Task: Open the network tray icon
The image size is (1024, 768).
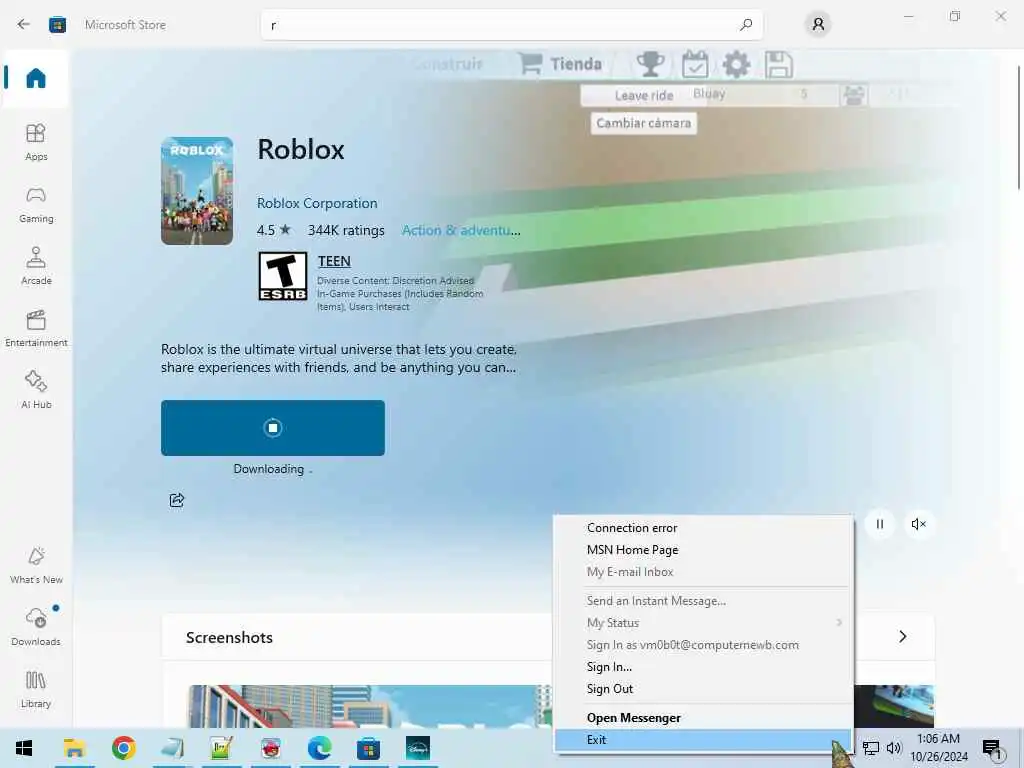Action: click(x=870, y=748)
